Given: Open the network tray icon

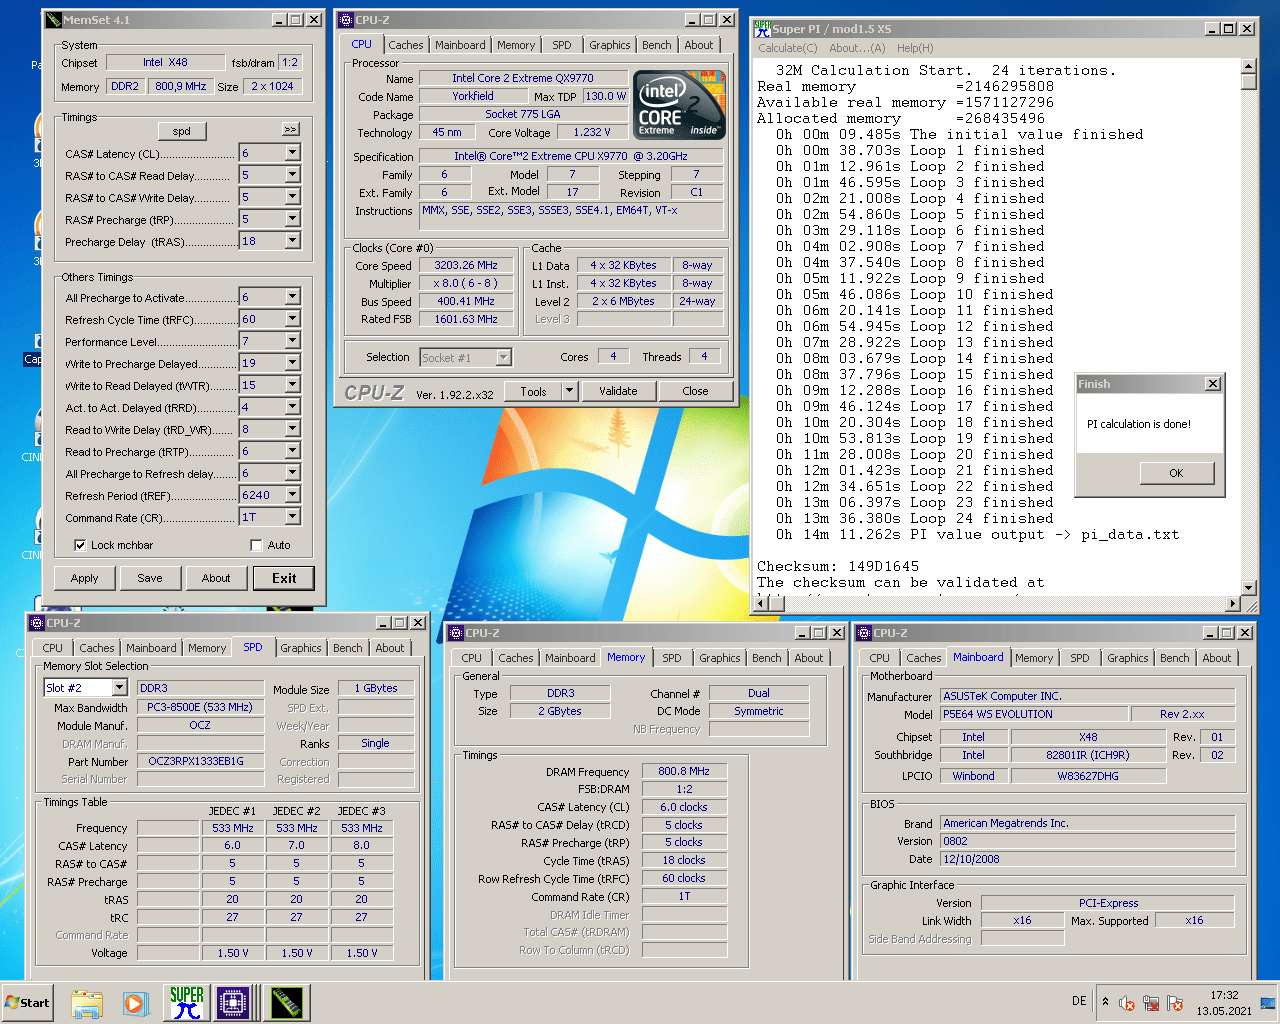Looking at the screenshot, I should (x=1151, y=1003).
